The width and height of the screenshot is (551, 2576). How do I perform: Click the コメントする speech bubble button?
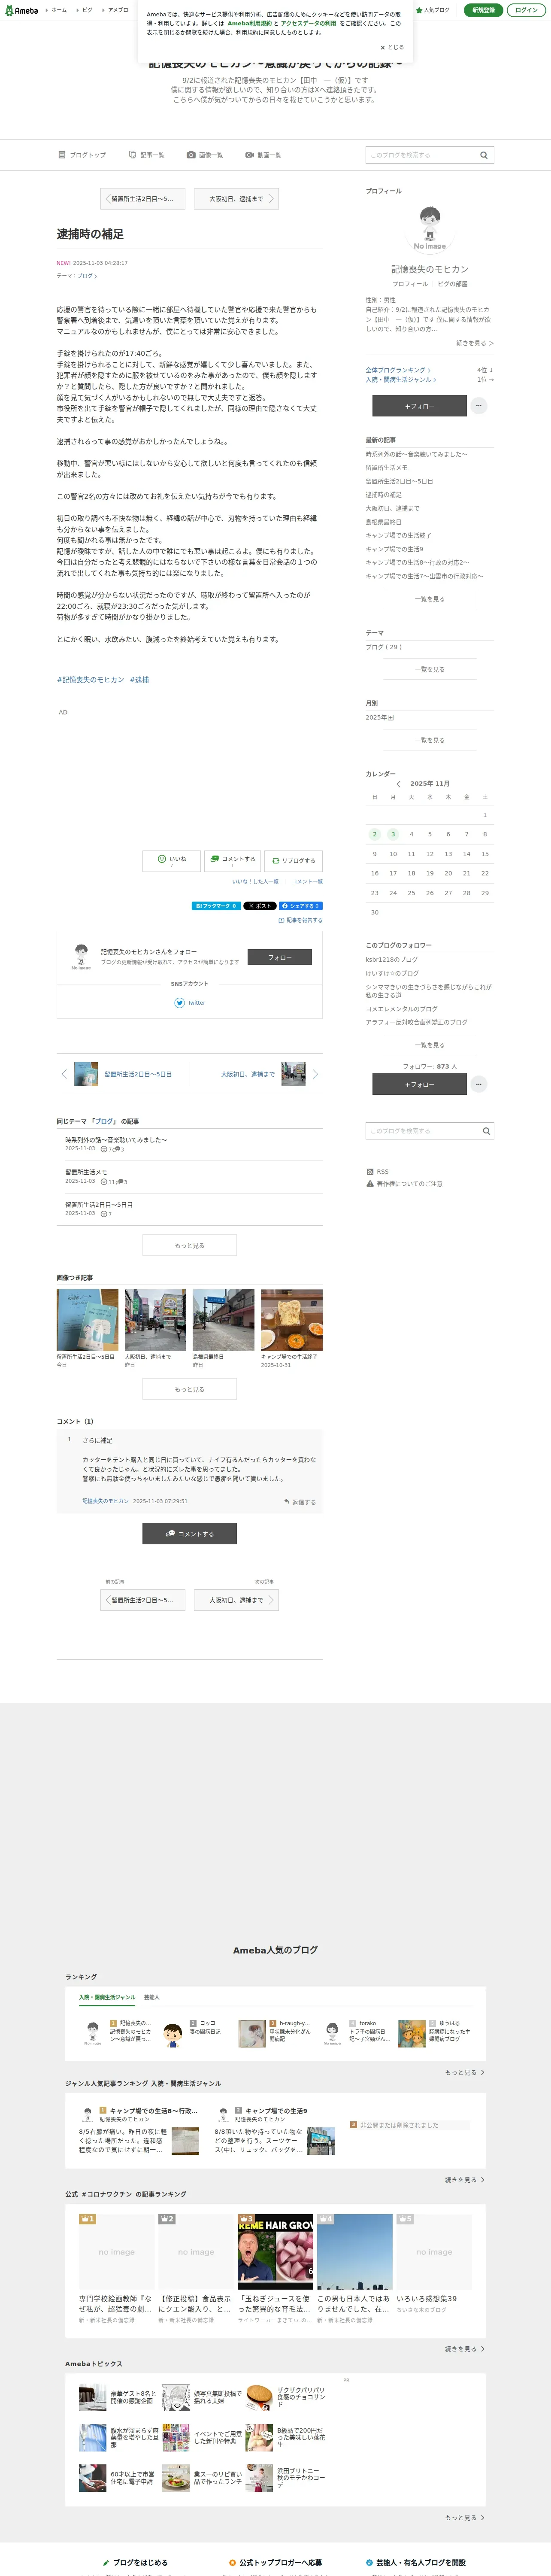pos(232,860)
